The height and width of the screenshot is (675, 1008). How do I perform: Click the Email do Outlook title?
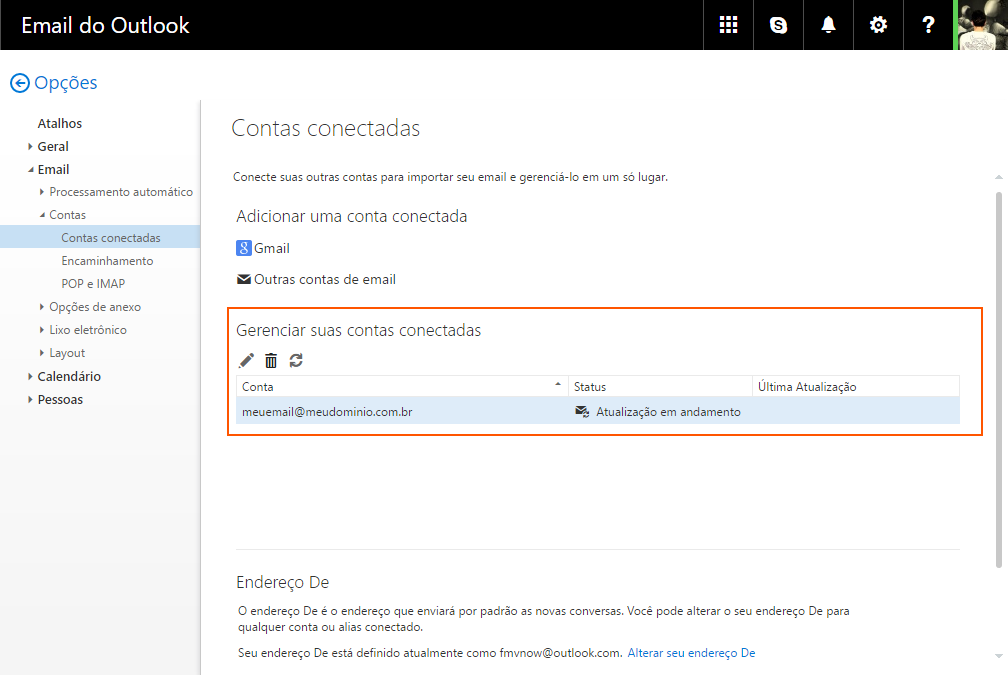pos(105,25)
